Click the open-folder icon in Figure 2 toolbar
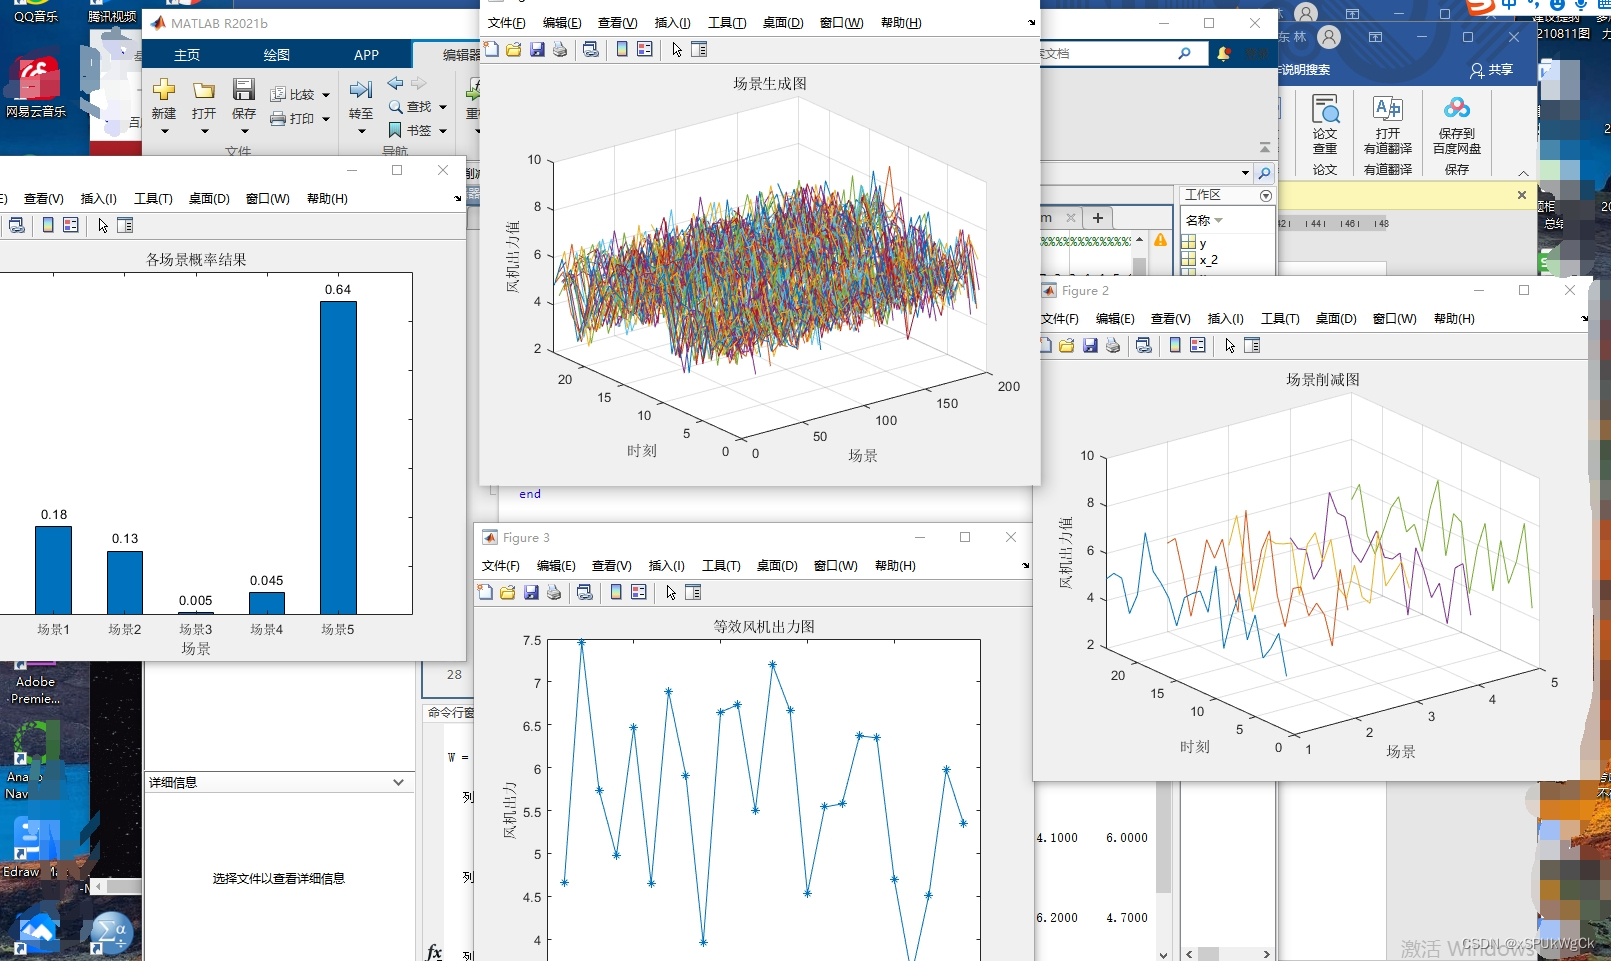The width and height of the screenshot is (1611, 961). pyautogui.click(x=1067, y=345)
